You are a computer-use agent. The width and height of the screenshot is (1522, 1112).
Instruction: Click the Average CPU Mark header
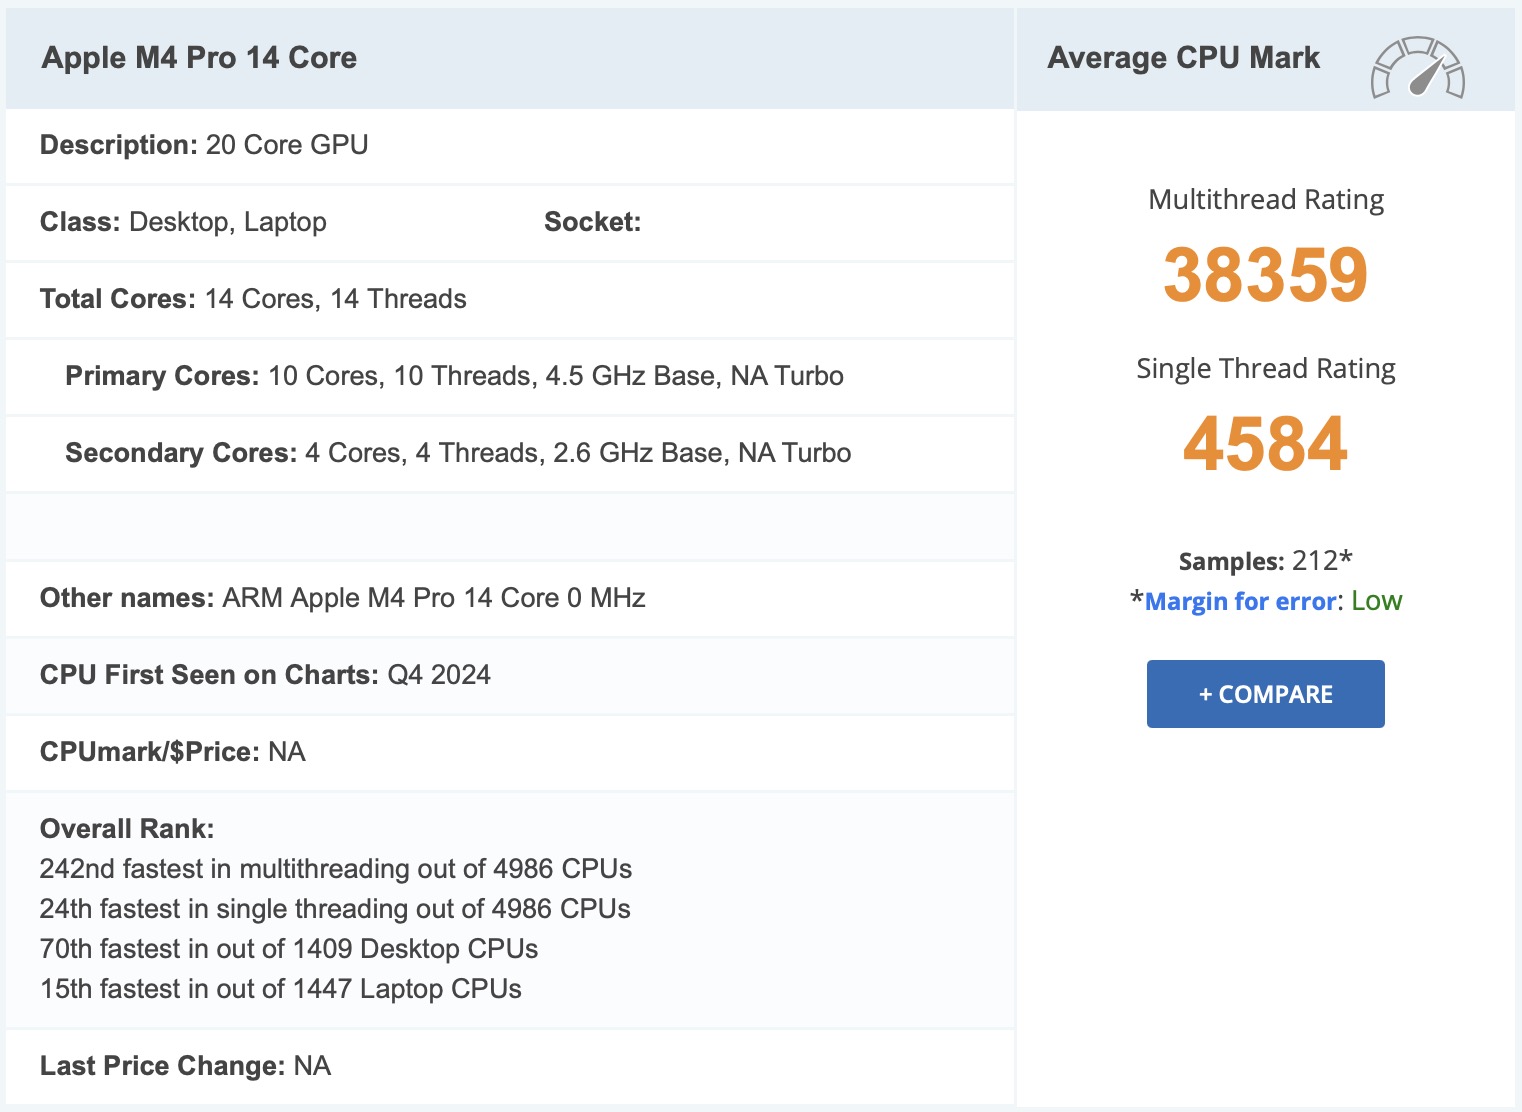click(1183, 57)
